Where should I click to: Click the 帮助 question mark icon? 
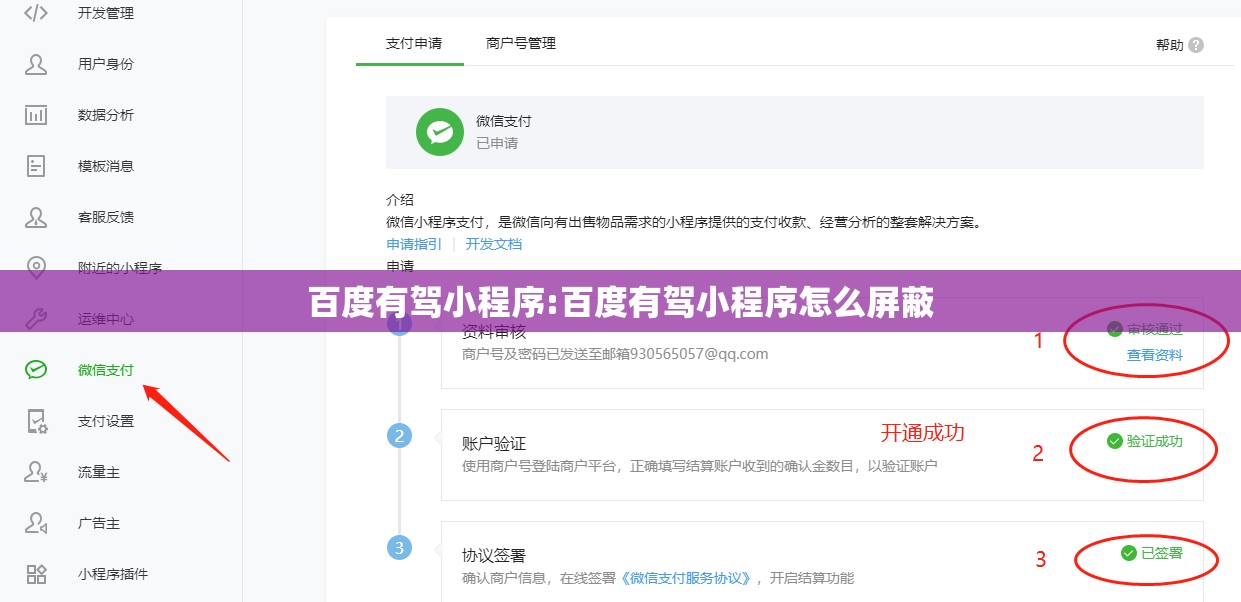point(1196,45)
